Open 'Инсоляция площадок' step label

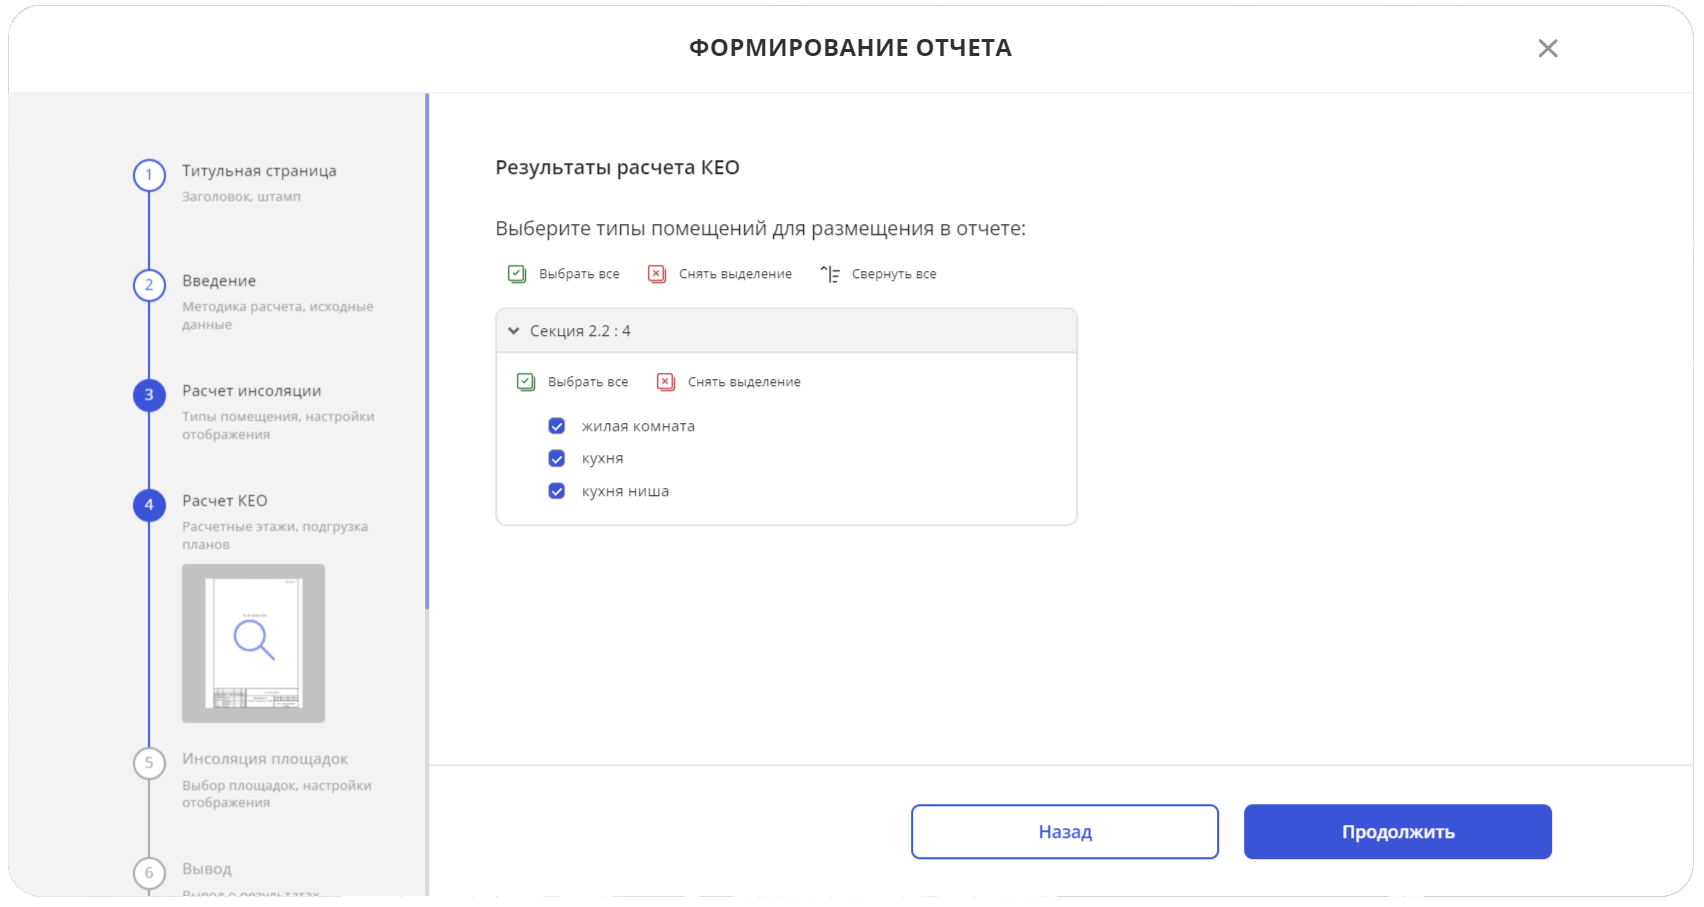click(x=265, y=759)
